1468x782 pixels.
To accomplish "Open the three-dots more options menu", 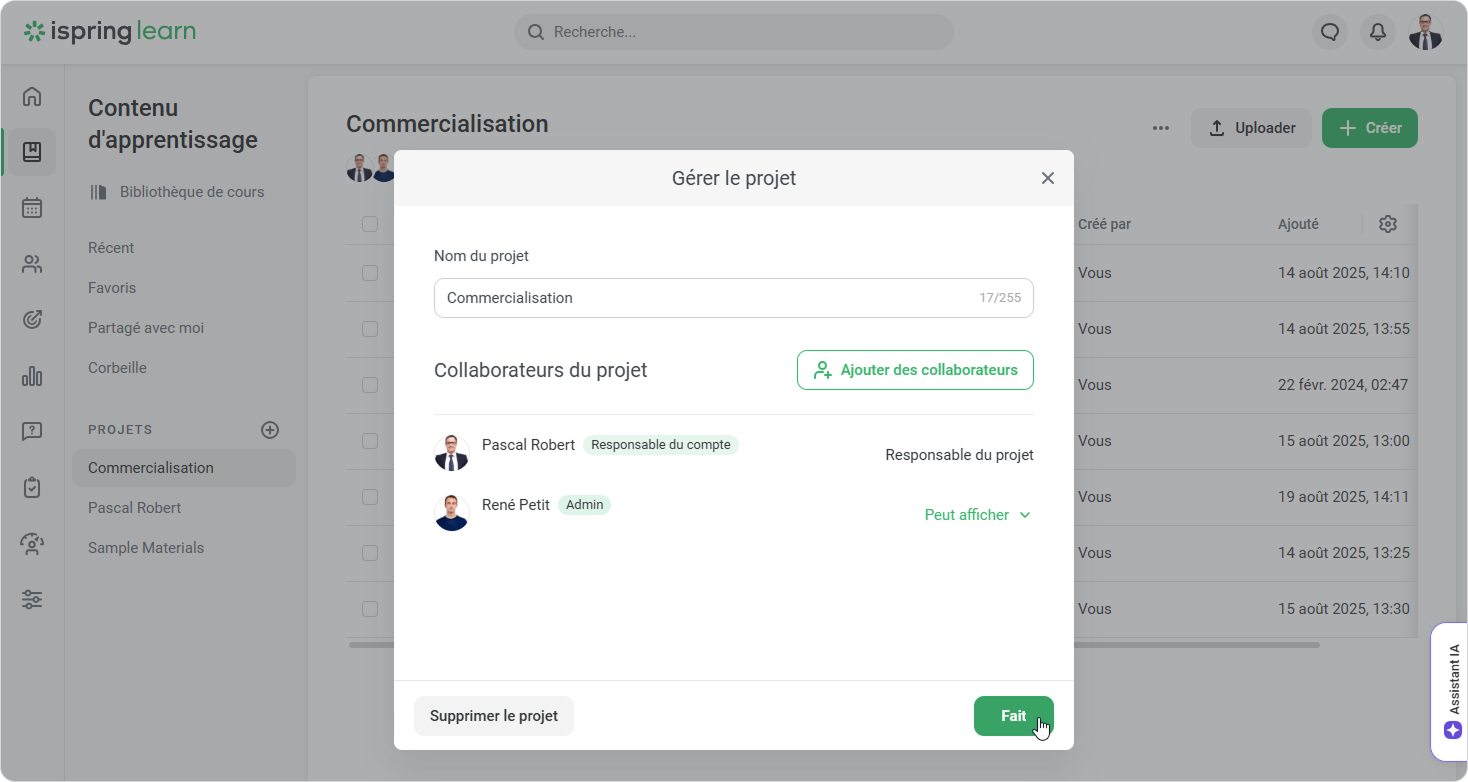I will click(1161, 128).
